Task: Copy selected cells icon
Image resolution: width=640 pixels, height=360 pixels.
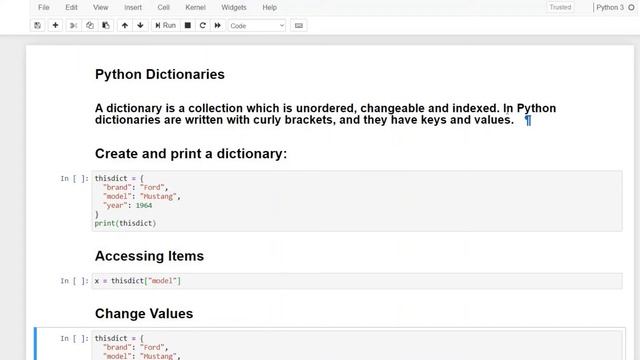Action: 90,25
